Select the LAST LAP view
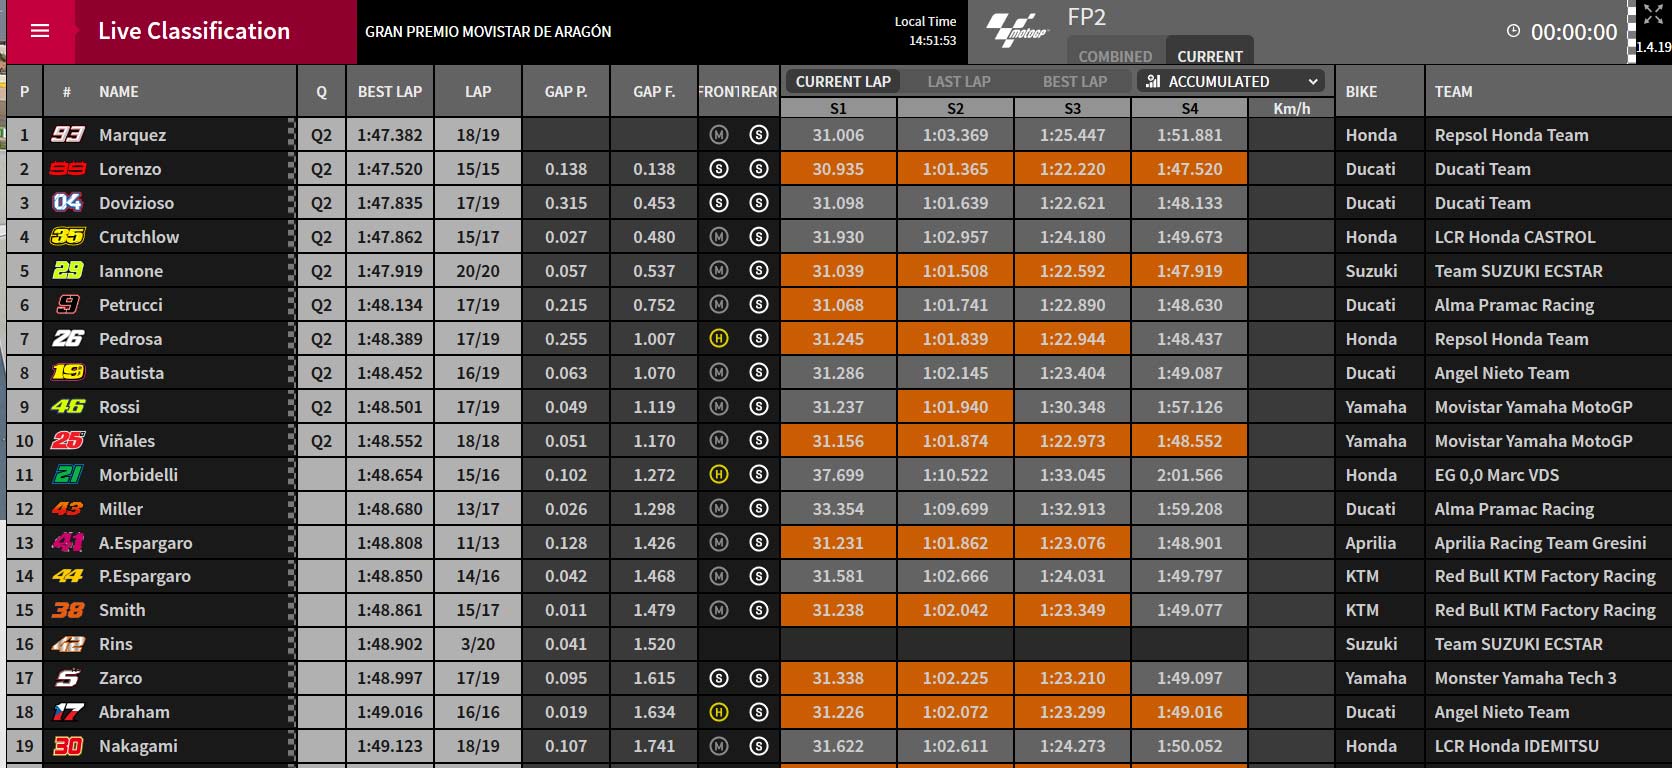 click(x=958, y=82)
